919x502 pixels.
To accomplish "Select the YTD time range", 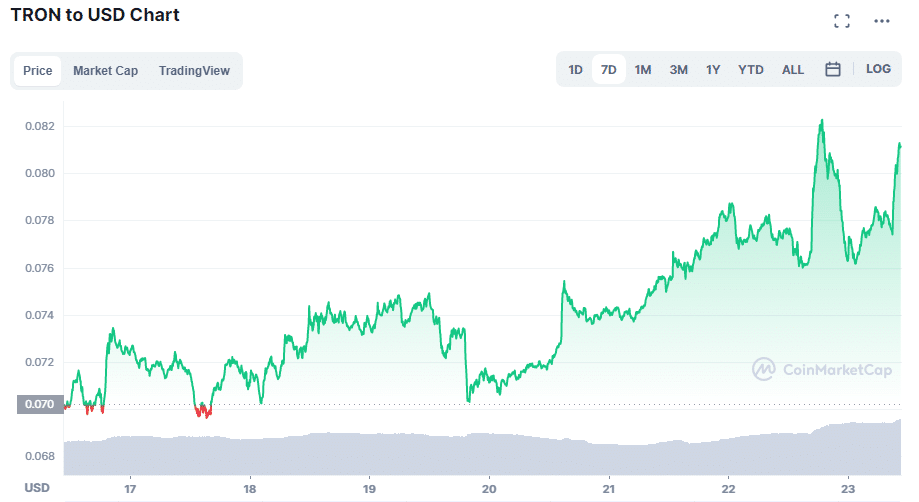I will pyautogui.click(x=751, y=70).
